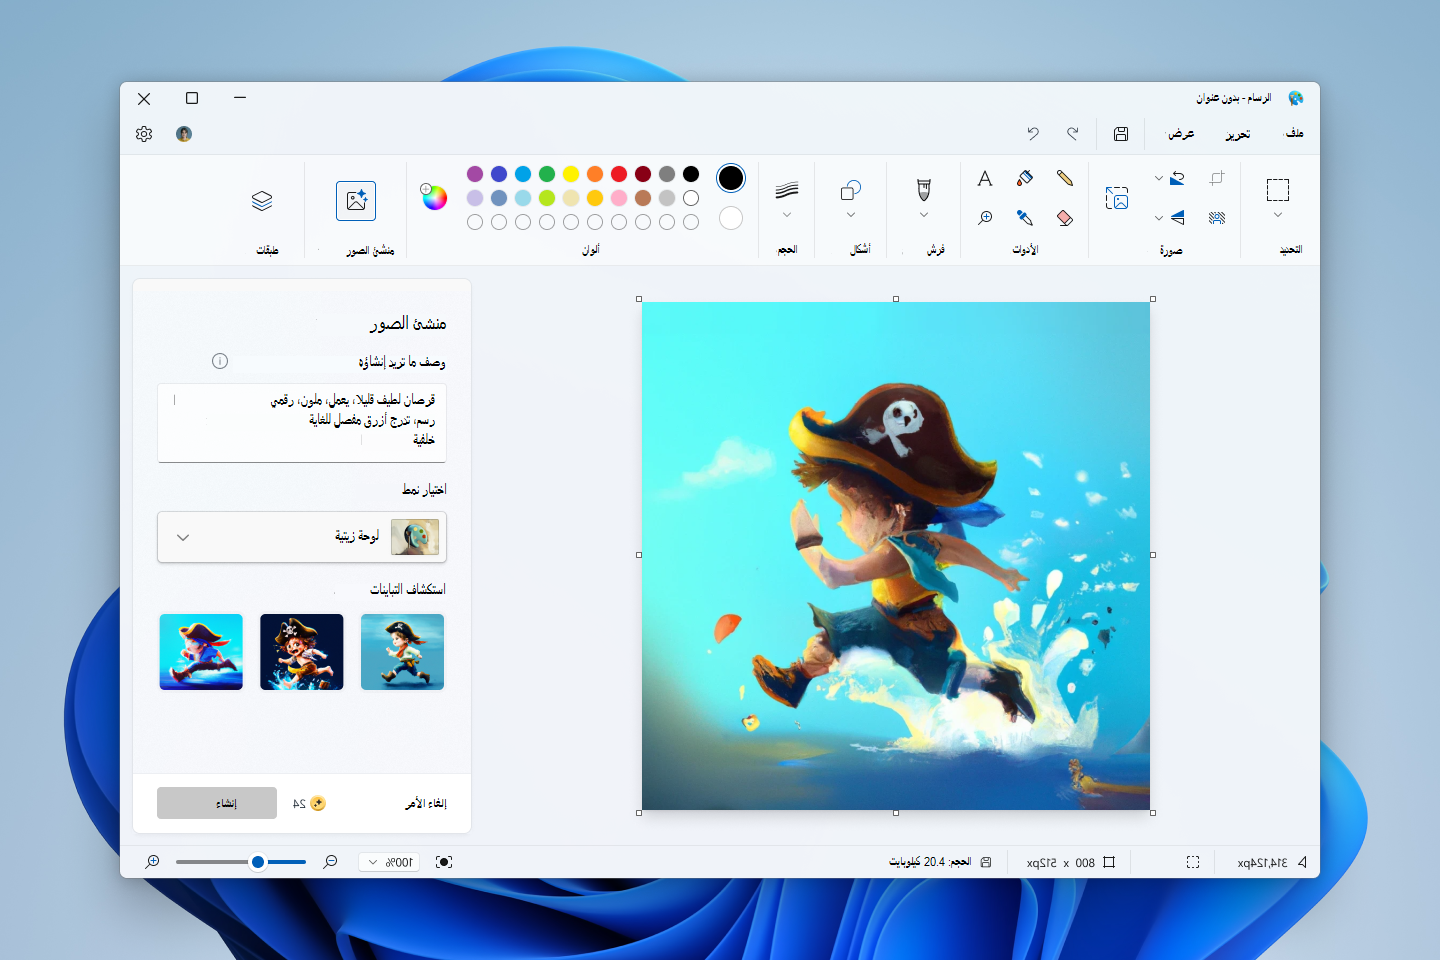Click the fit to window icon
This screenshot has width=1440, height=960.
444,862
